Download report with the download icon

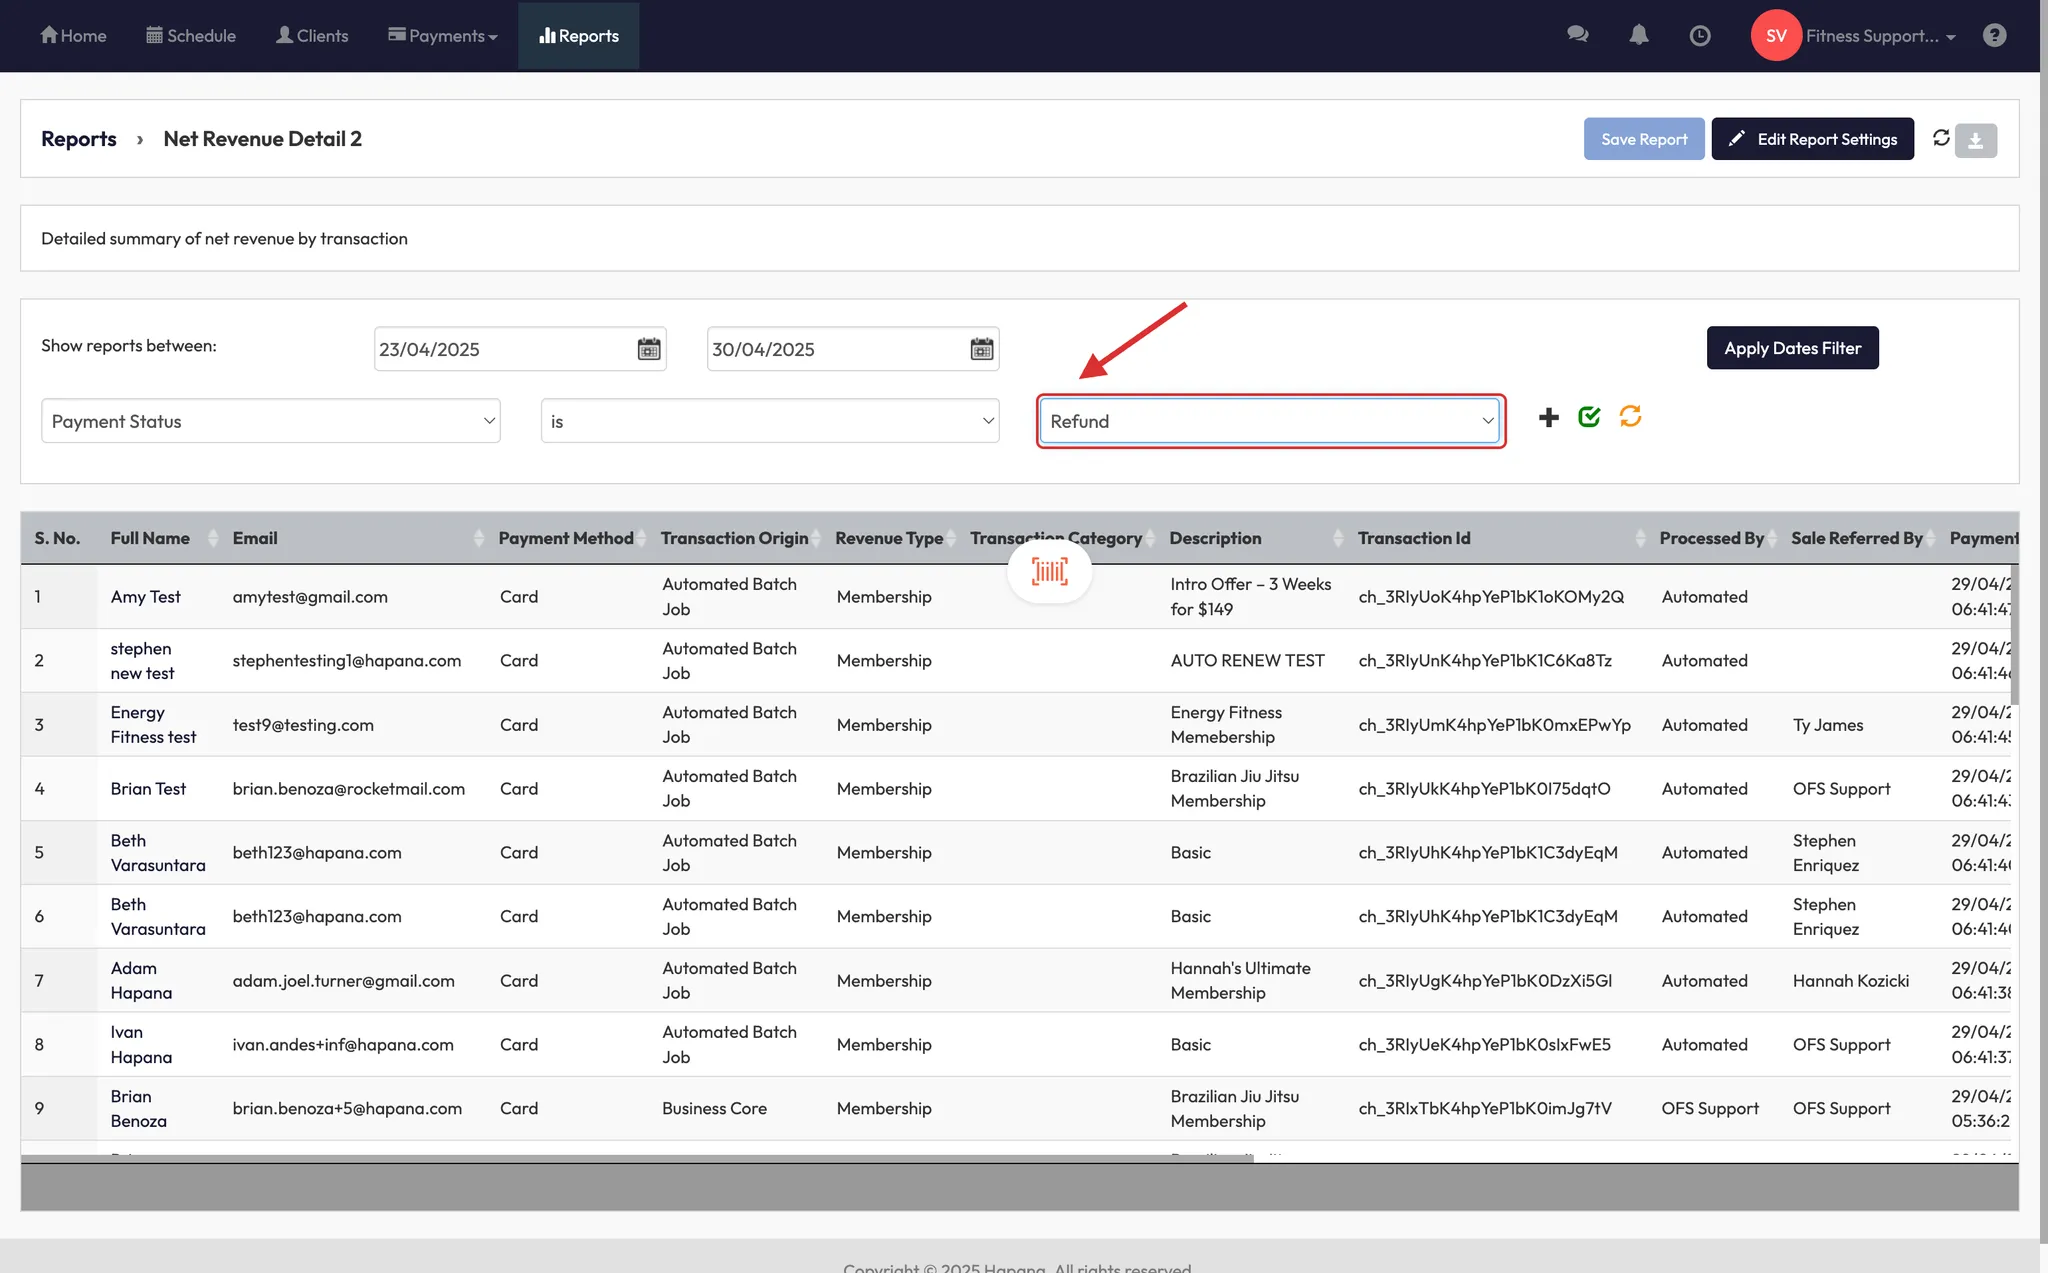(1976, 140)
